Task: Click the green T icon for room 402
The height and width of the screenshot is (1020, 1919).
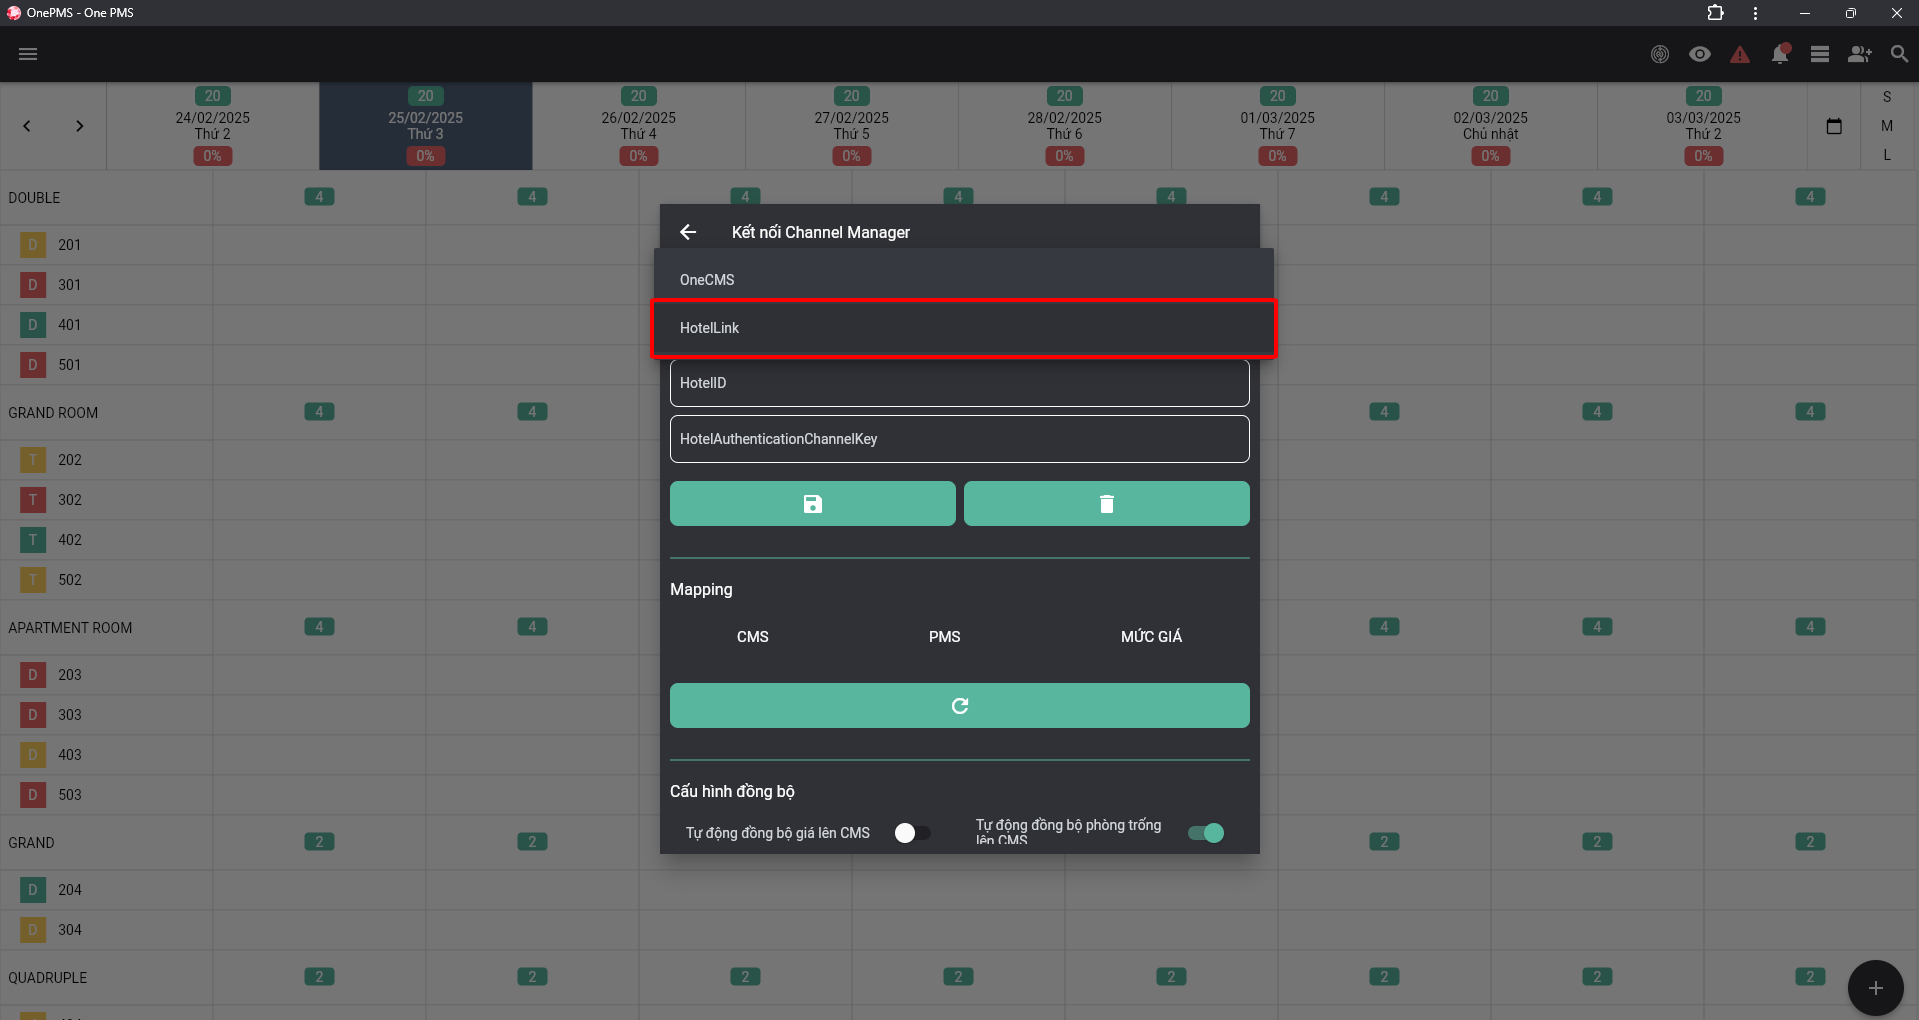Action: [33, 540]
